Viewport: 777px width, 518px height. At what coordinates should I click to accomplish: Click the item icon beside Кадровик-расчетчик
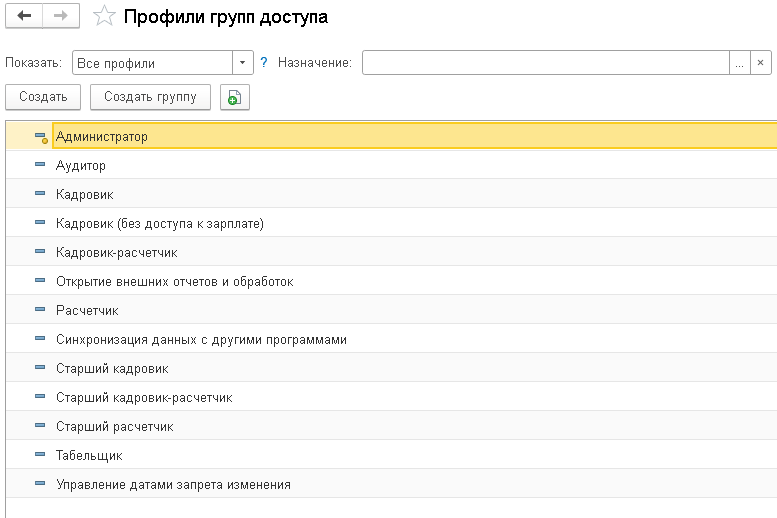coord(40,252)
